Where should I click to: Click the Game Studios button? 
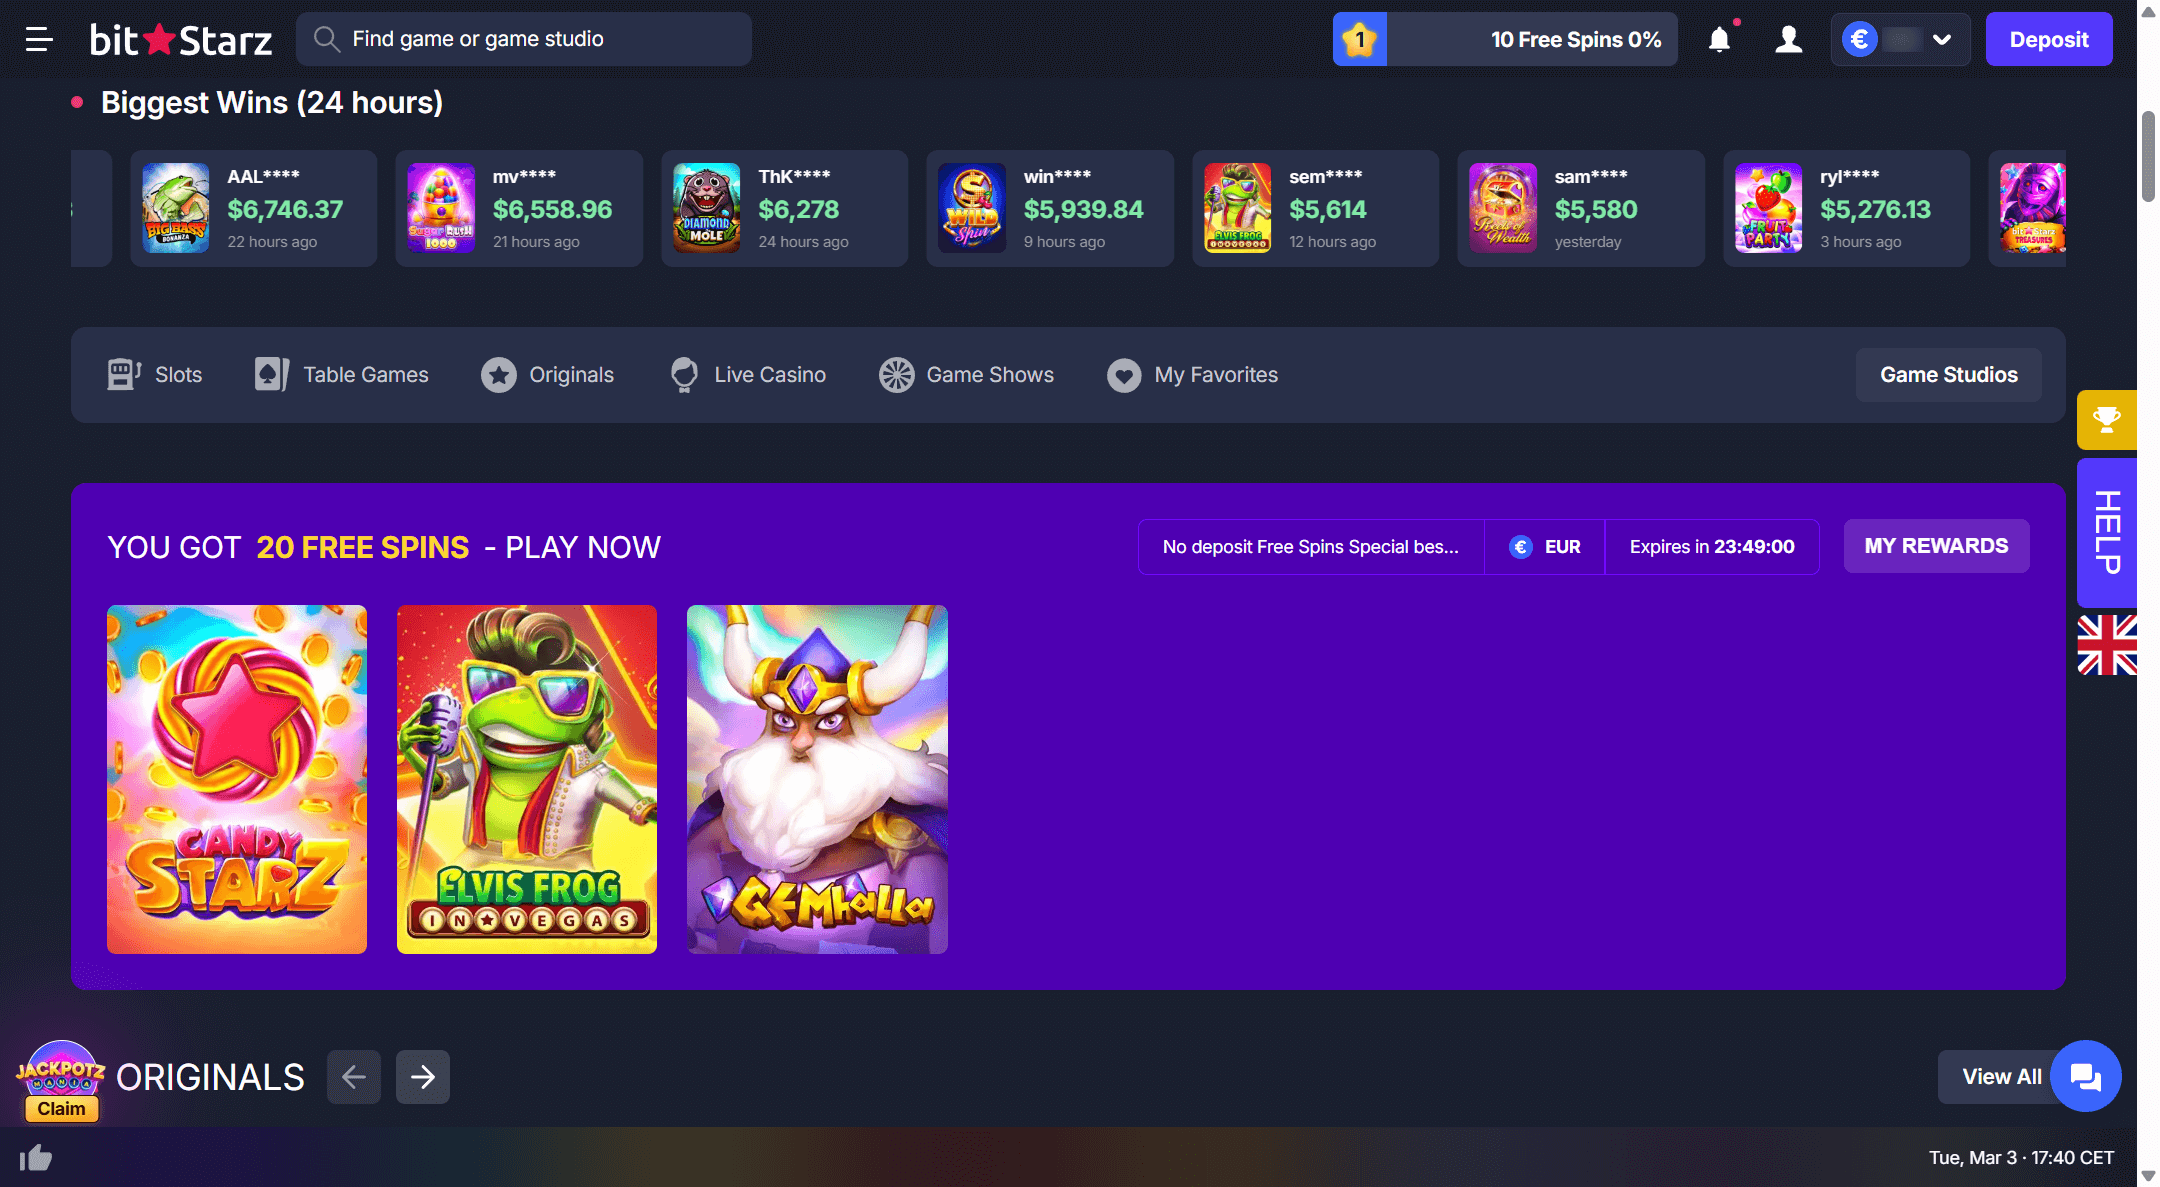pyautogui.click(x=1948, y=375)
